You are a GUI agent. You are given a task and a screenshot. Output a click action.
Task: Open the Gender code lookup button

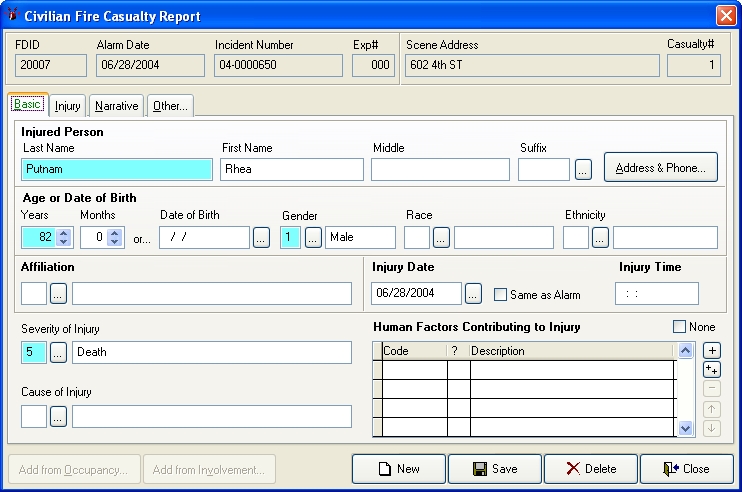313,238
